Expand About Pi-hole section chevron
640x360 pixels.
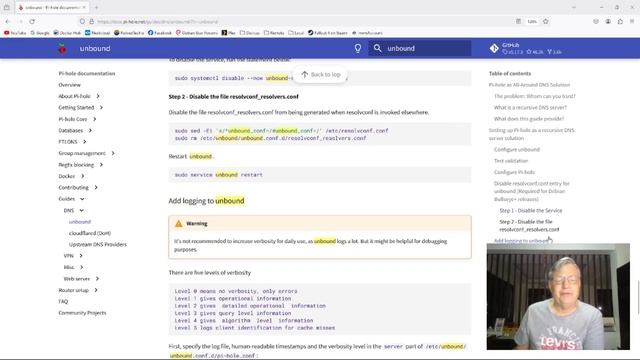click(98, 96)
